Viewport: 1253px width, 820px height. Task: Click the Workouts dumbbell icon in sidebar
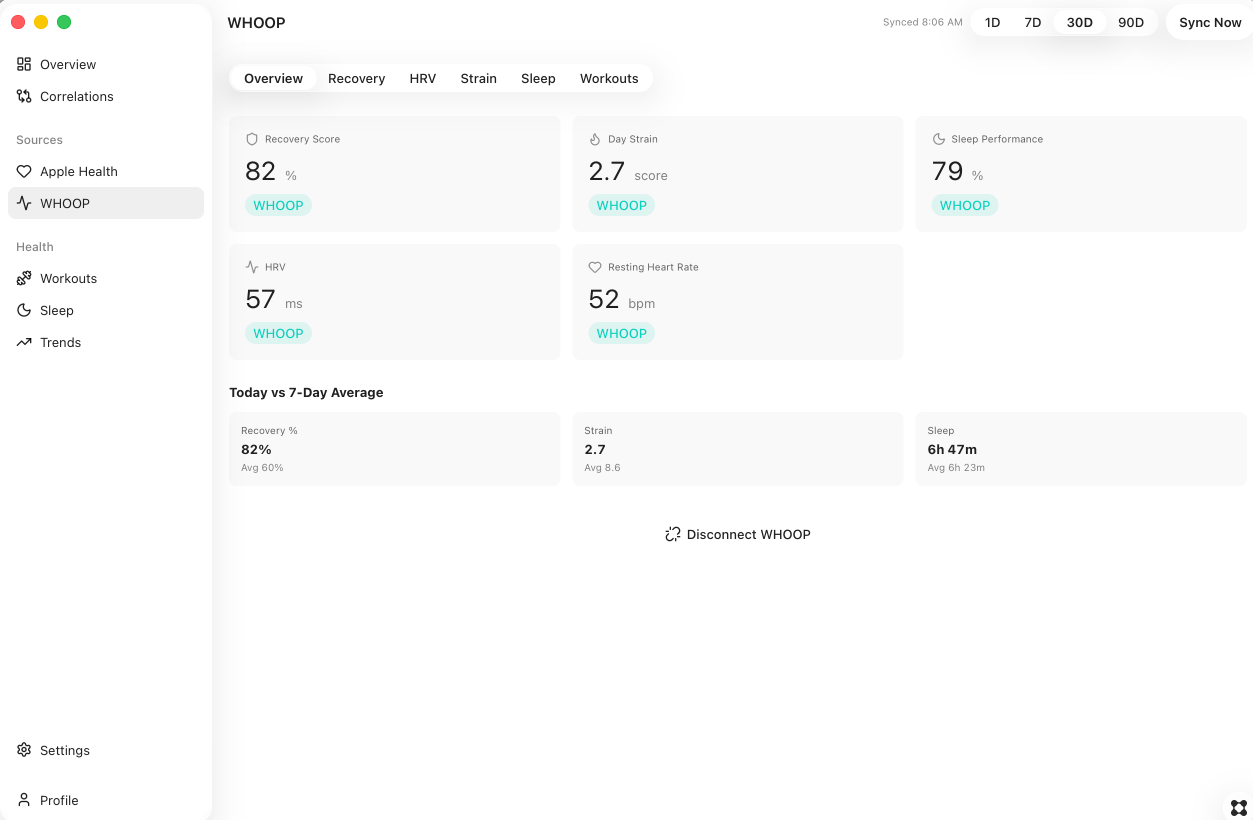point(24,278)
